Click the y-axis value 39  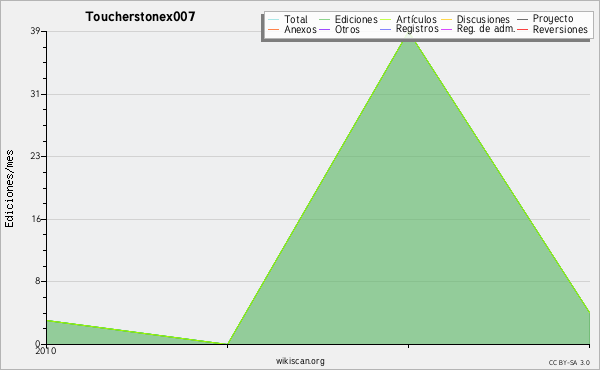pos(35,31)
